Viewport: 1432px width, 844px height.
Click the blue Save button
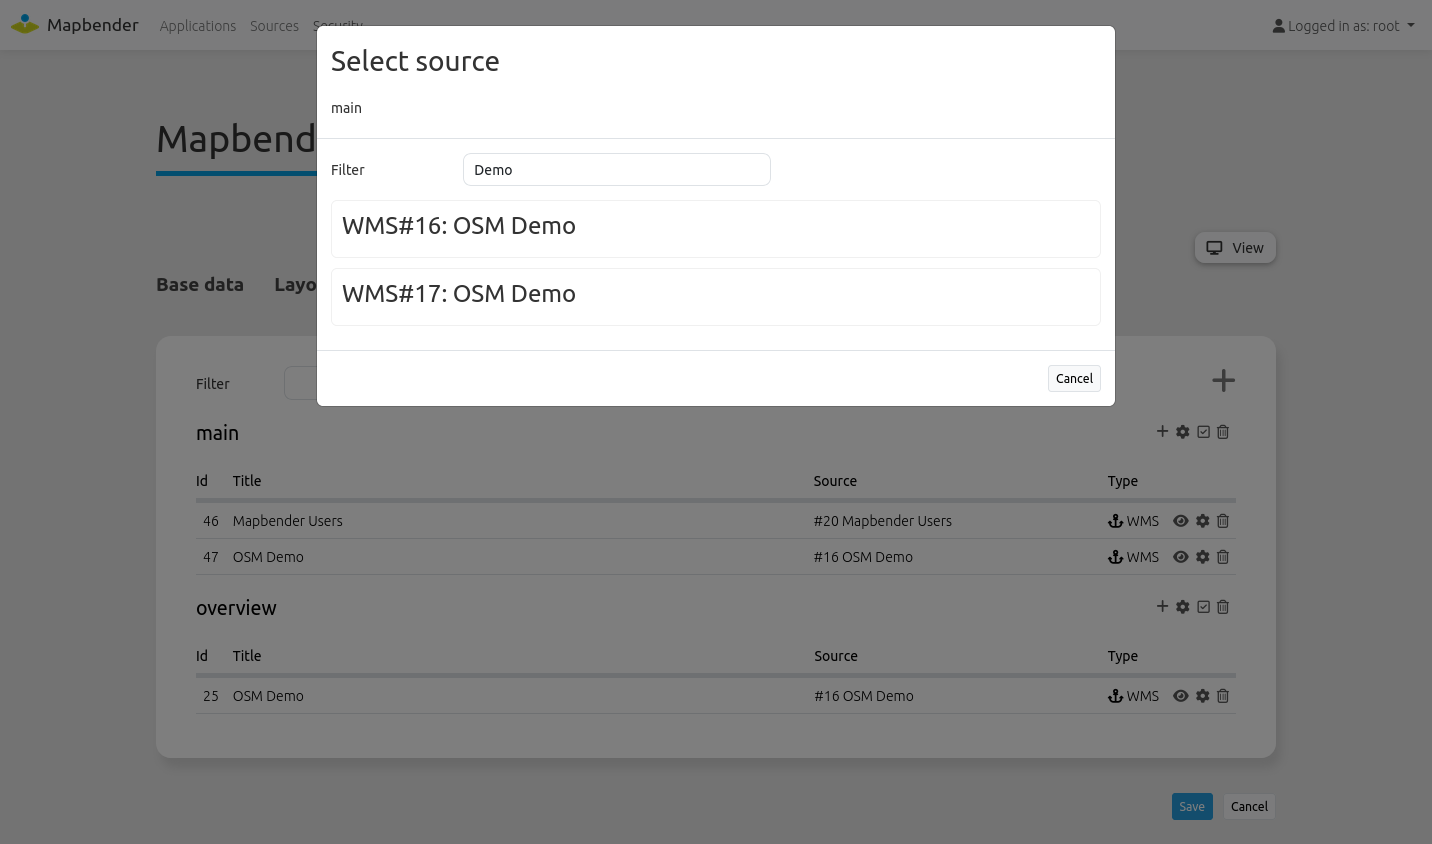coord(1192,807)
